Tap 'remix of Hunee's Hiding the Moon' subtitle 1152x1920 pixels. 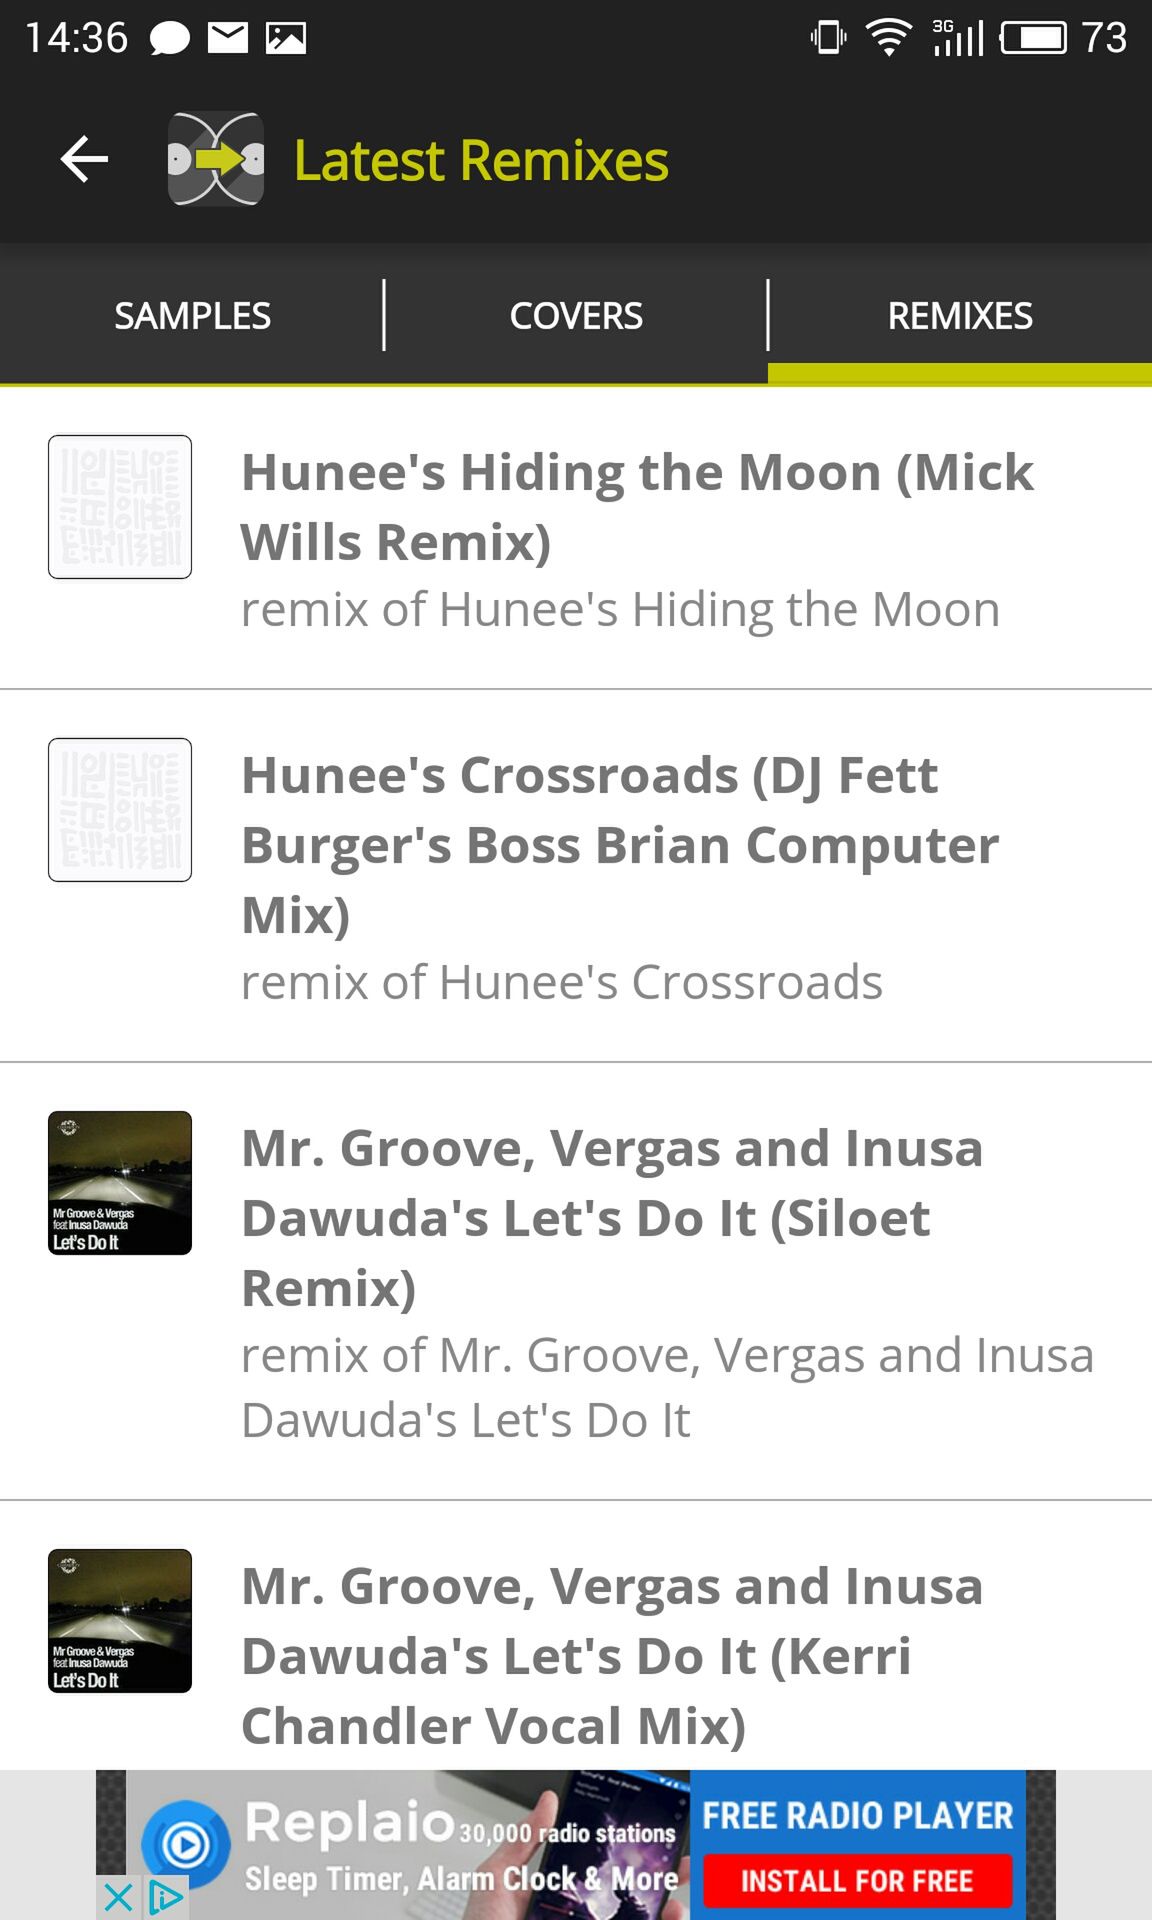[x=620, y=609]
